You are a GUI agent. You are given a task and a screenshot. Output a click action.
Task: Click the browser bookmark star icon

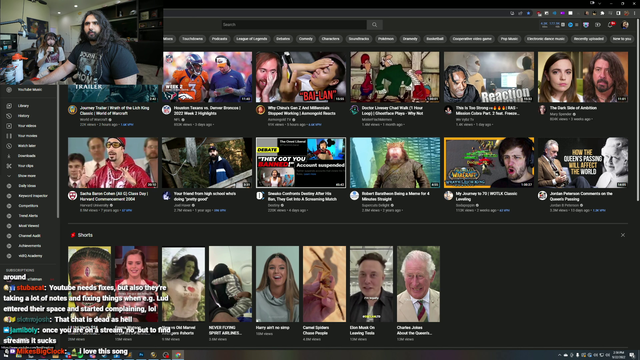(529, 13)
